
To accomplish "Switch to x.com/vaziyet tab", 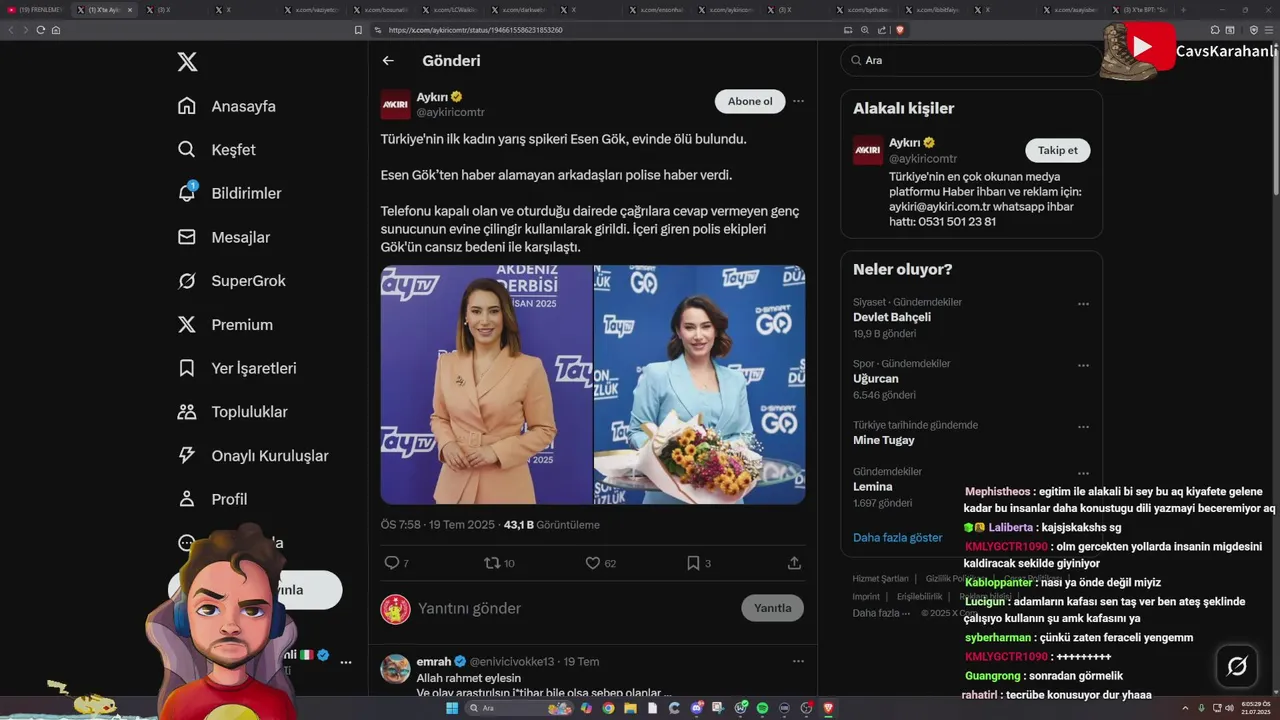I will pyautogui.click(x=310, y=9).
